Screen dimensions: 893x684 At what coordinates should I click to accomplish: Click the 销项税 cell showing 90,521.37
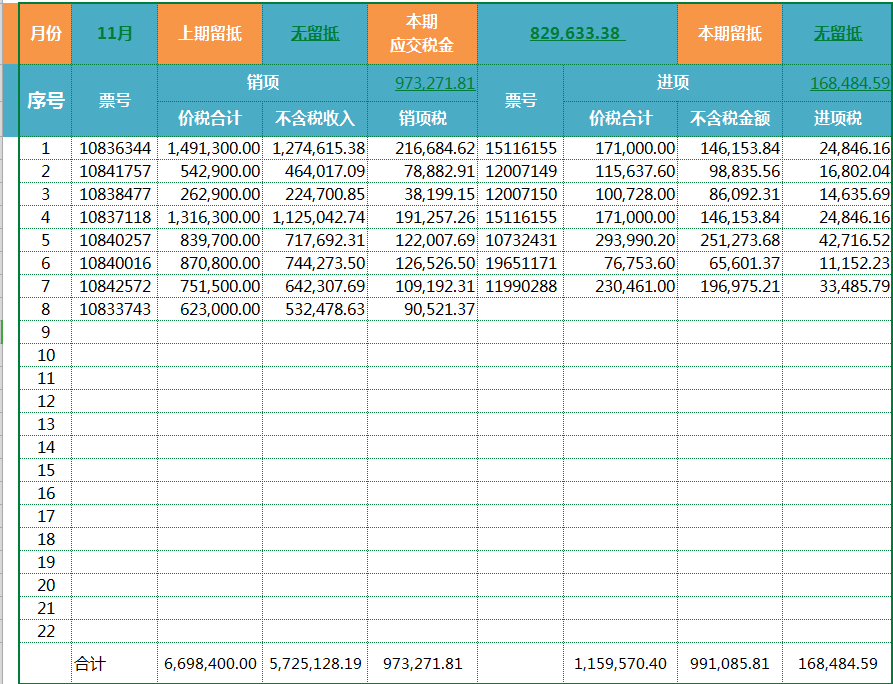[422, 309]
